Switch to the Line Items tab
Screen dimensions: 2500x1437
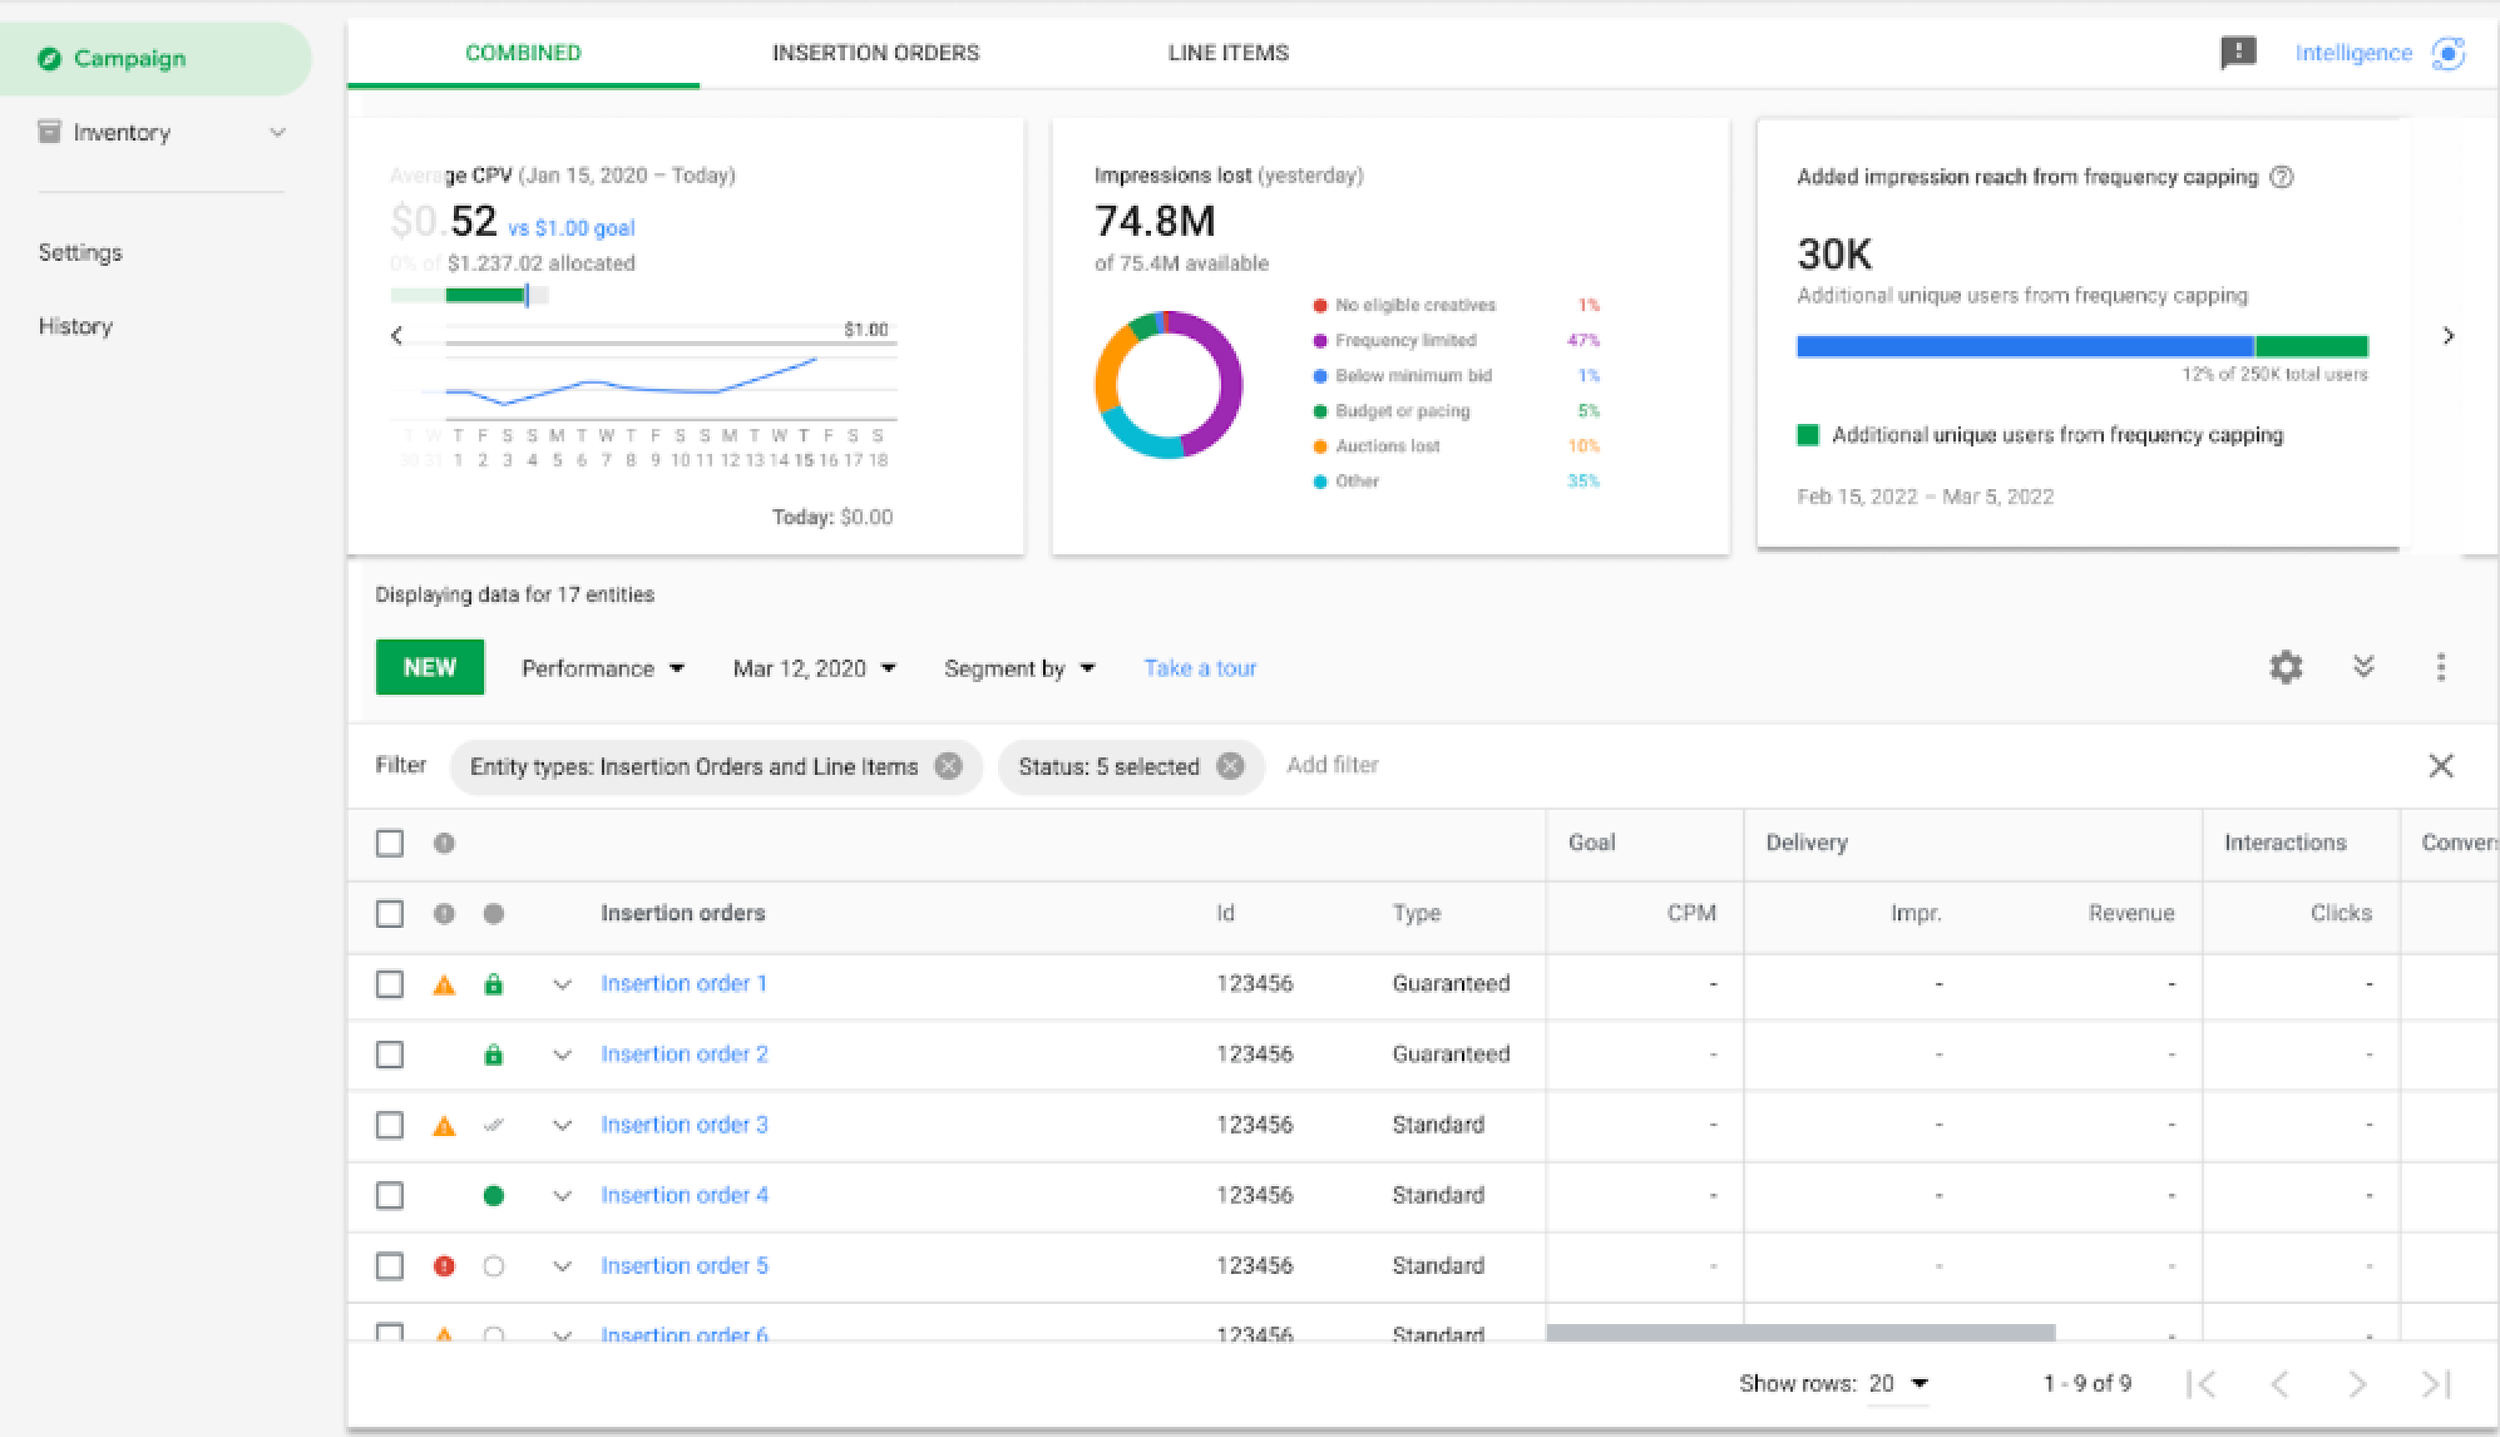pyautogui.click(x=1228, y=53)
